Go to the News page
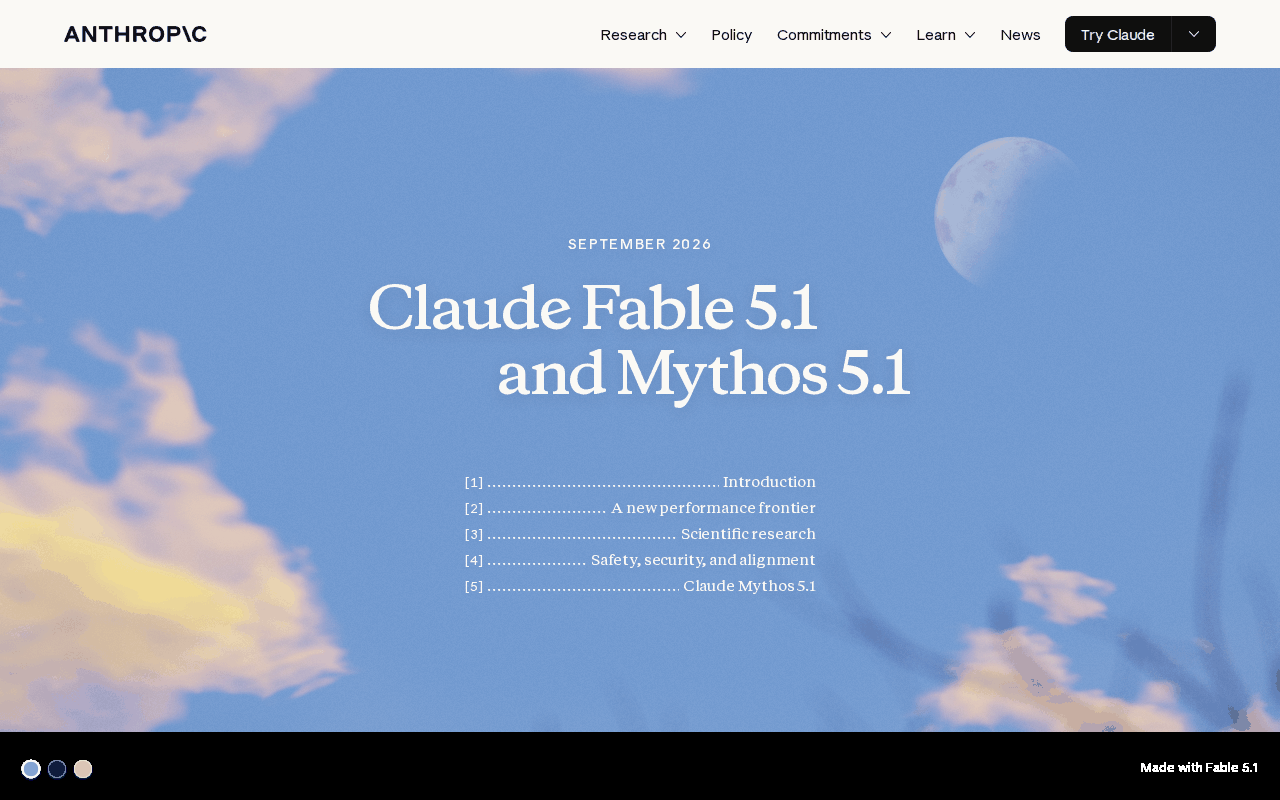This screenshot has height=800, width=1280. tap(1020, 34)
